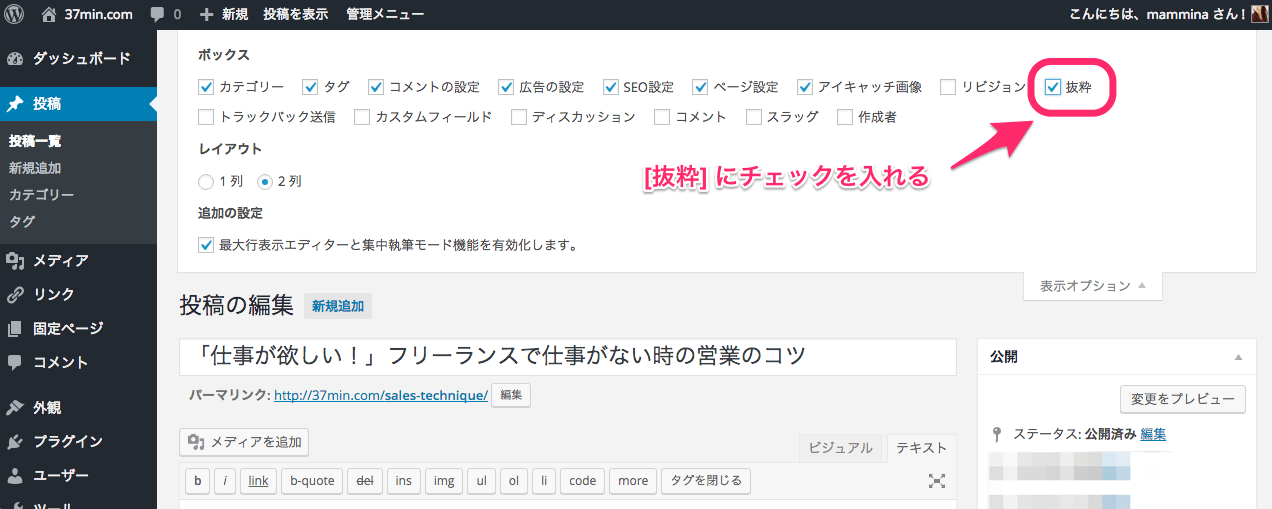Screen dimensions: 1272x509
Task: Open タグ submenu item in sidebar
Action: (x=22, y=222)
